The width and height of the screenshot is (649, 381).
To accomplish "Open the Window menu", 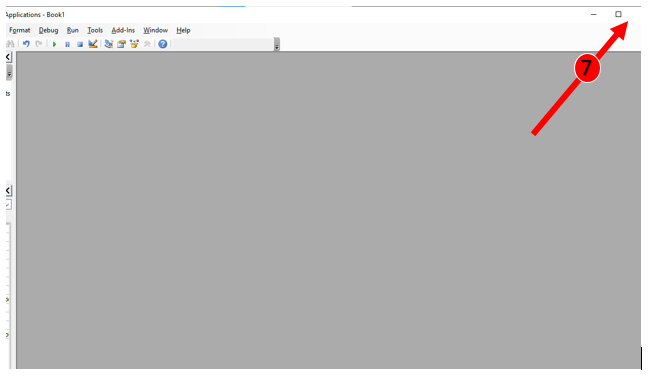I will click(x=155, y=30).
